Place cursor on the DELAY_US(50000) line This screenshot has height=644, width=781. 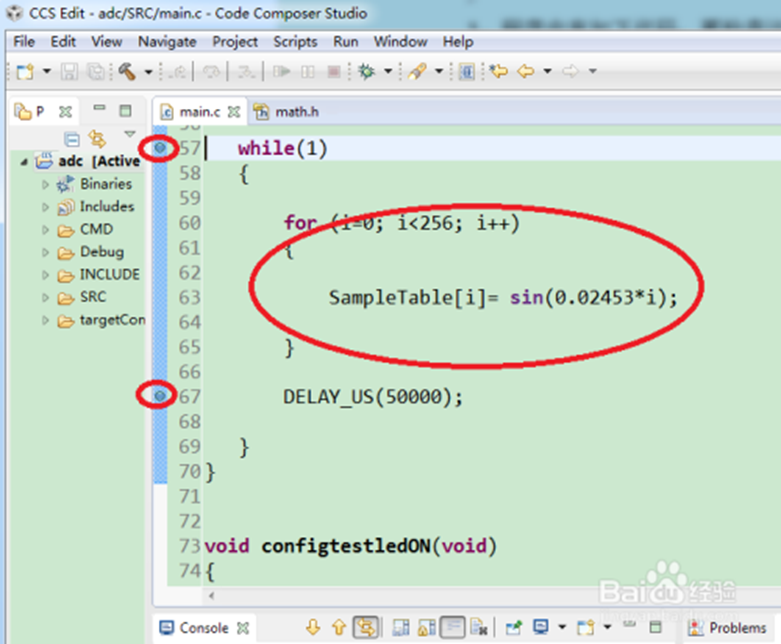pos(373,396)
